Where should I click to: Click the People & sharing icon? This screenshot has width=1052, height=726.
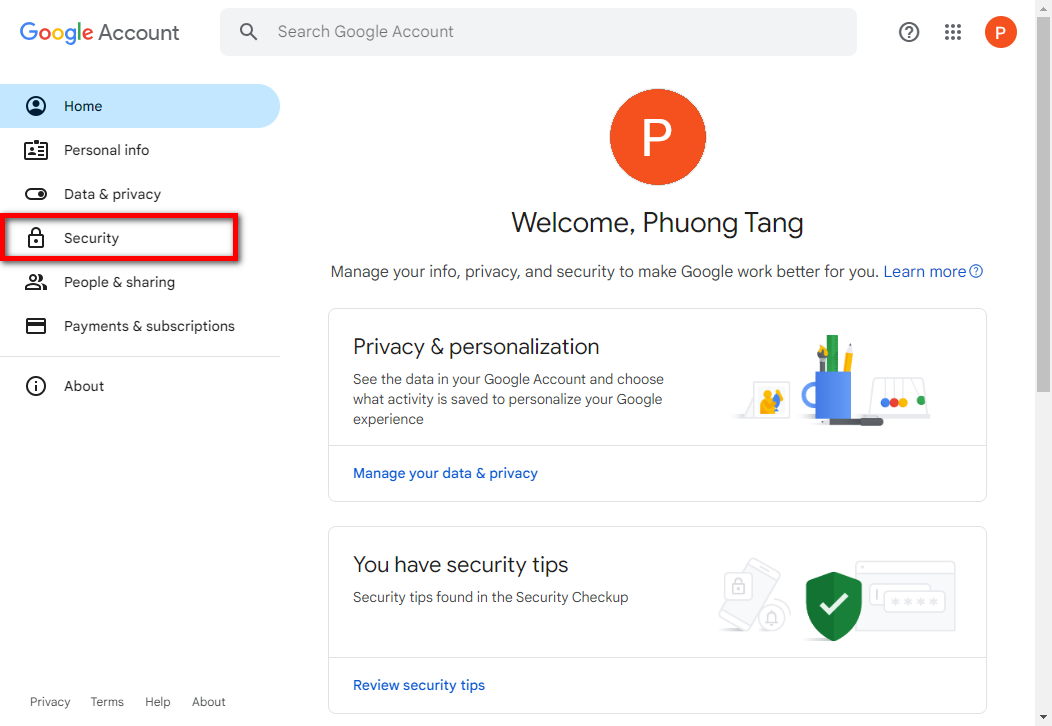tap(36, 282)
